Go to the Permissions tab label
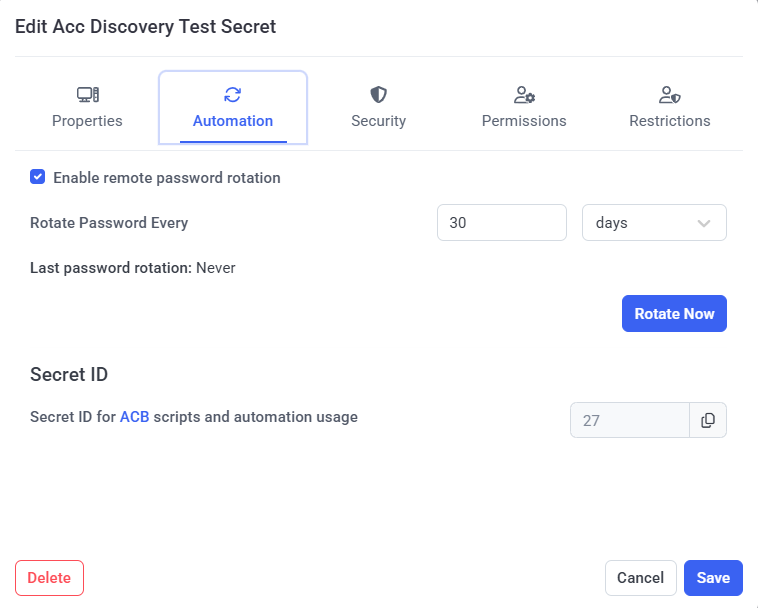The image size is (758, 608). 524,121
